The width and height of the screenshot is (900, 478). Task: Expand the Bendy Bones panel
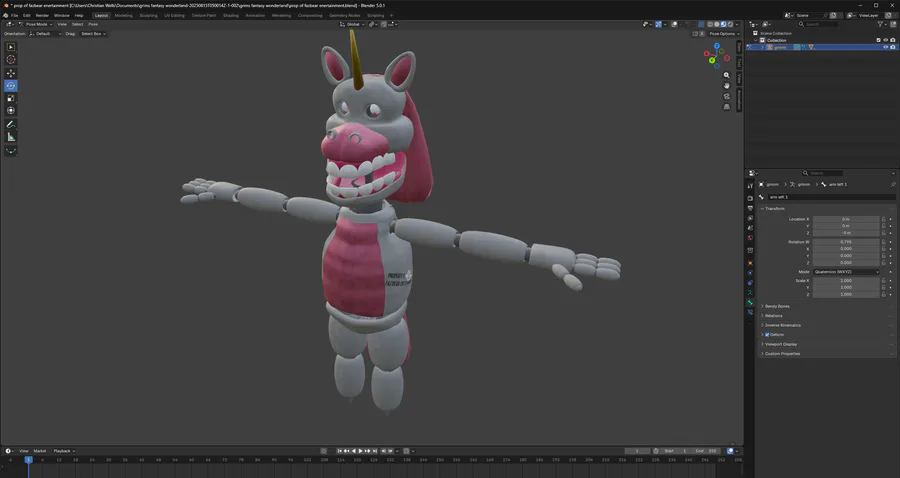point(777,306)
